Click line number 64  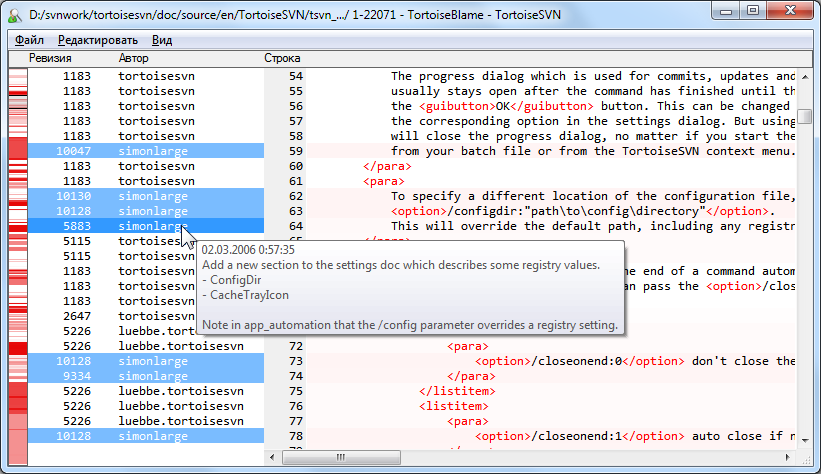pyautogui.click(x=296, y=226)
